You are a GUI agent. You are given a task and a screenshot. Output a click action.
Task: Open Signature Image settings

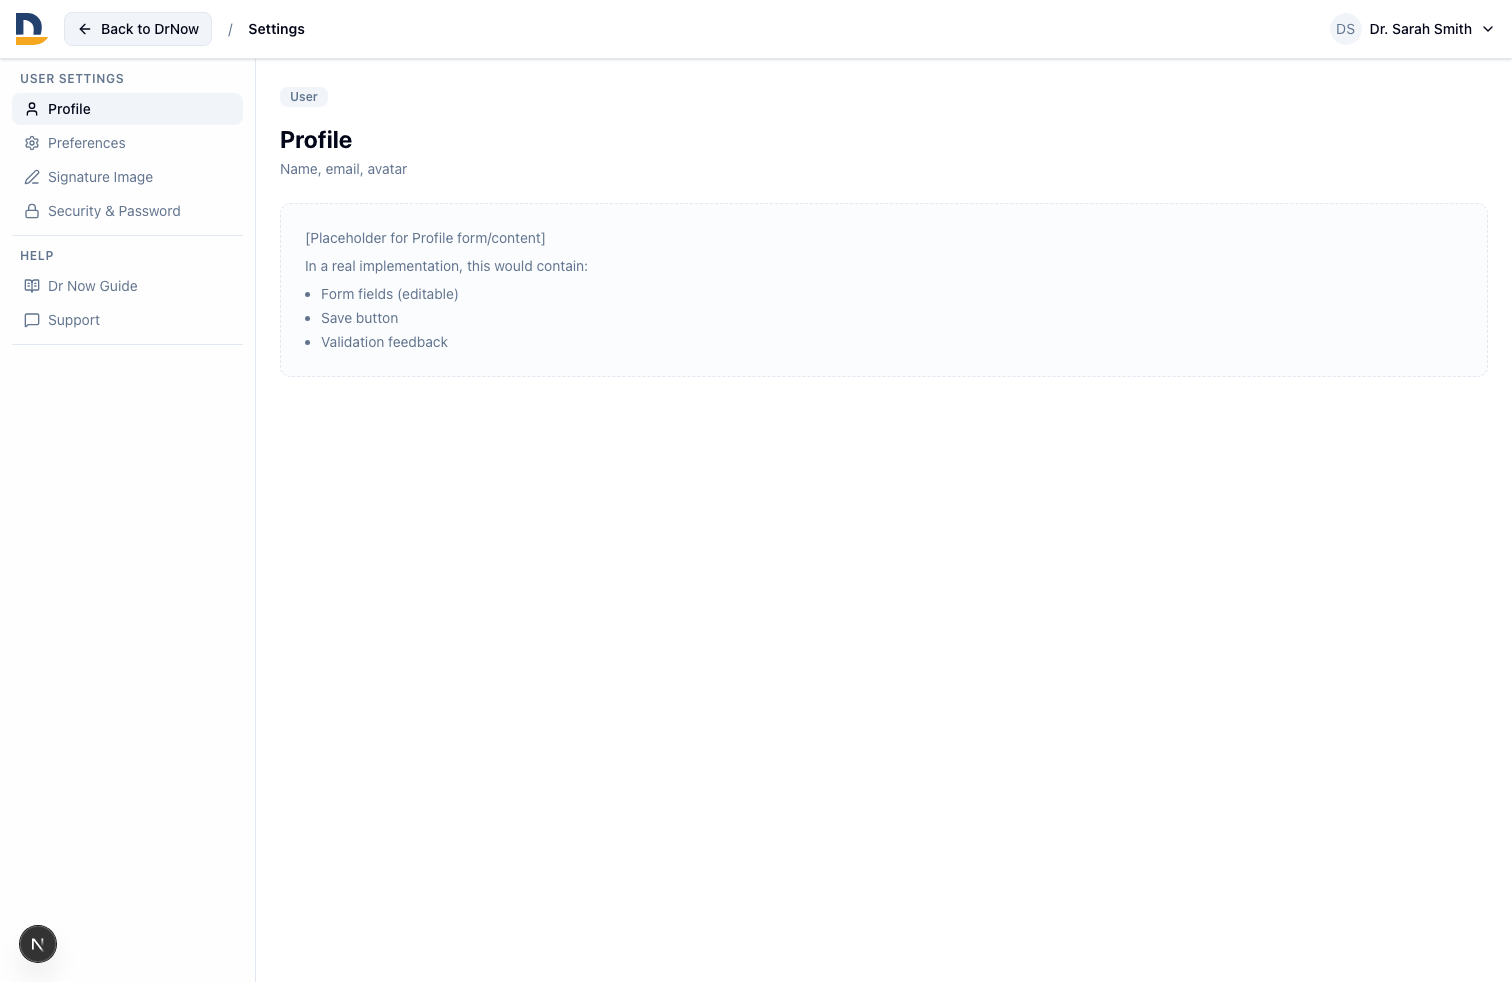tap(127, 177)
